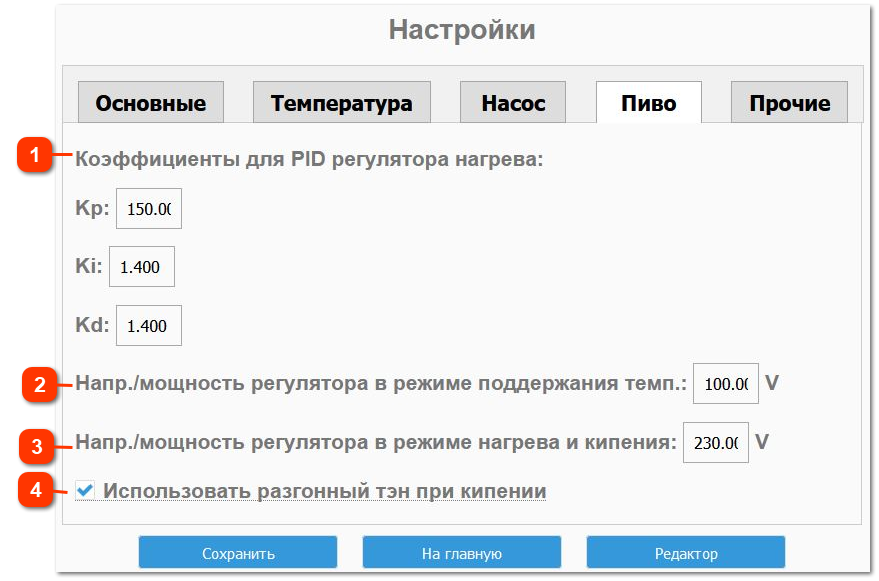The image size is (879, 581).
Task: Click the Kp coefficient input field
Action: point(149,209)
